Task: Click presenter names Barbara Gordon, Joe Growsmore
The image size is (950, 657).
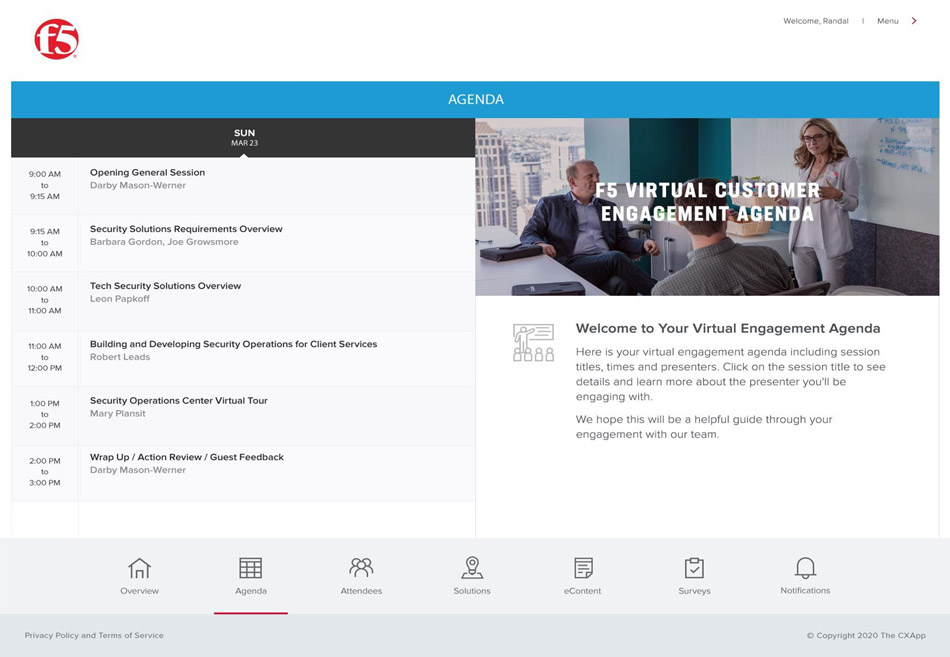Action: click(x=164, y=242)
